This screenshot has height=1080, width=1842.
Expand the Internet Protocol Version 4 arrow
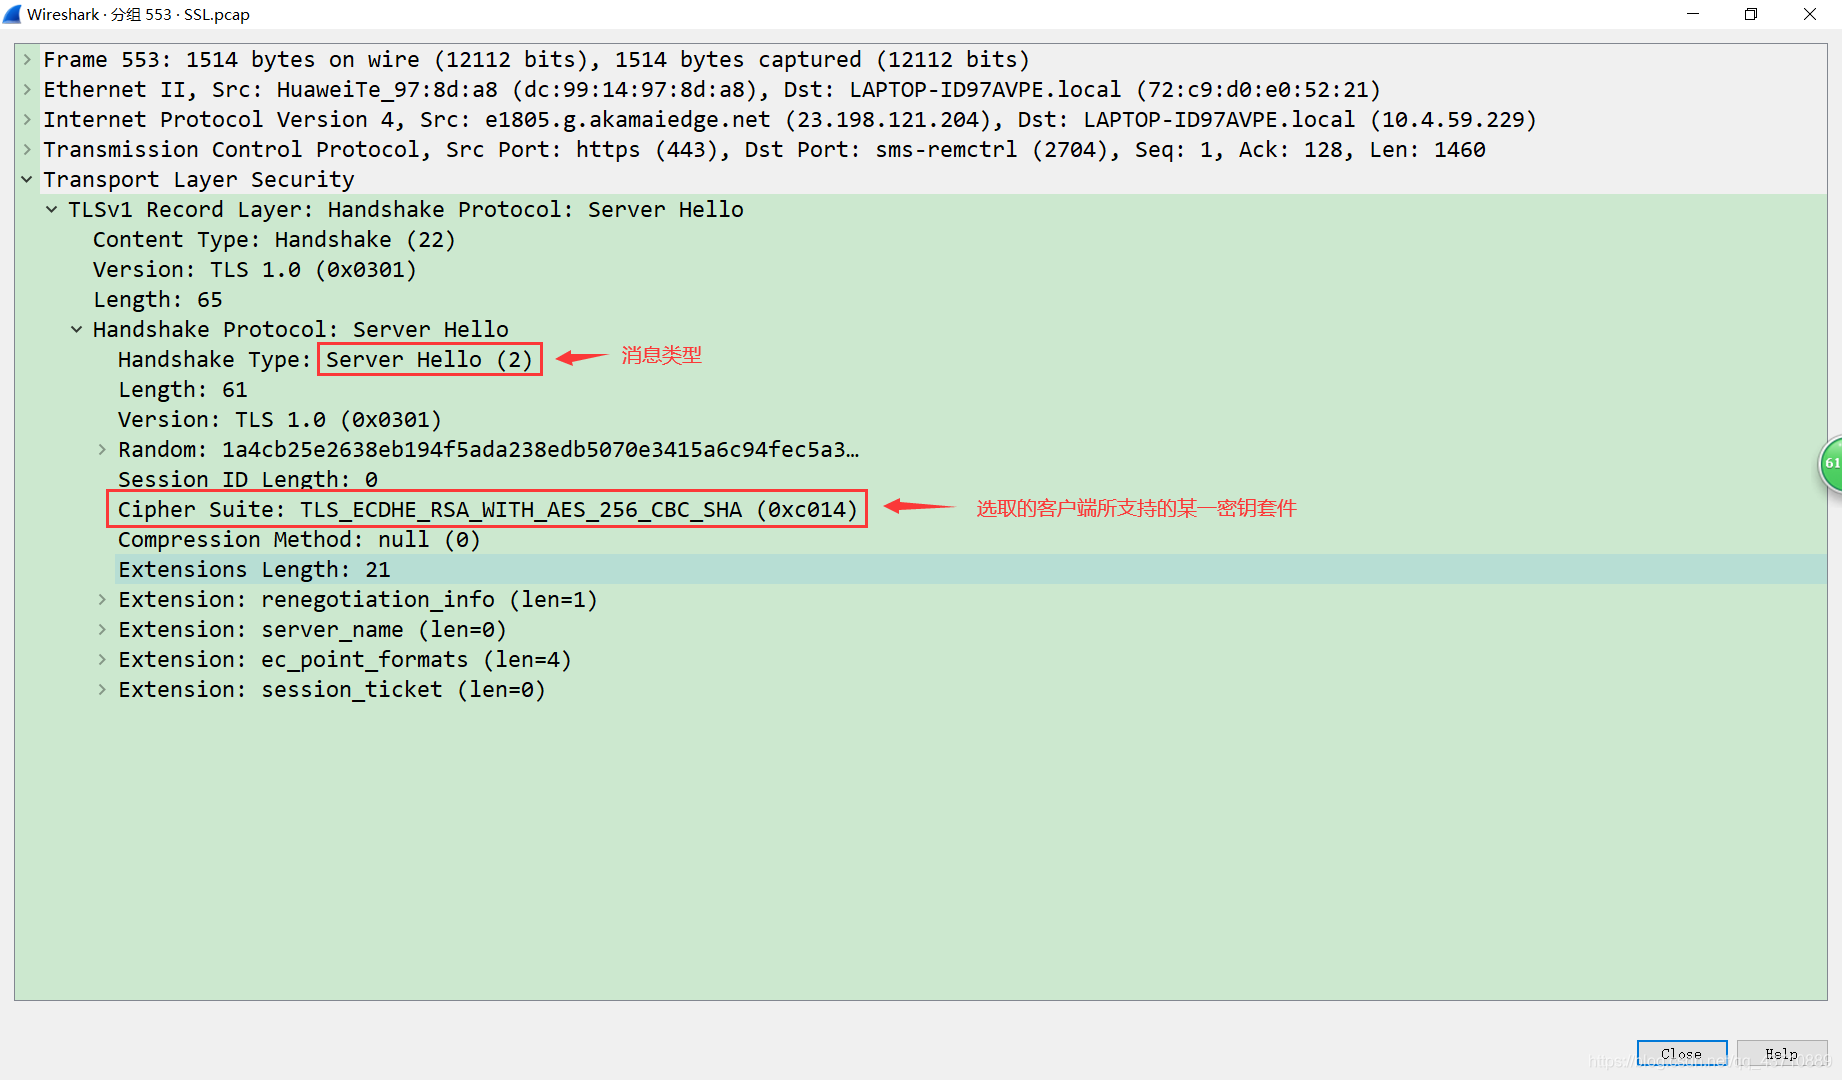[27, 120]
